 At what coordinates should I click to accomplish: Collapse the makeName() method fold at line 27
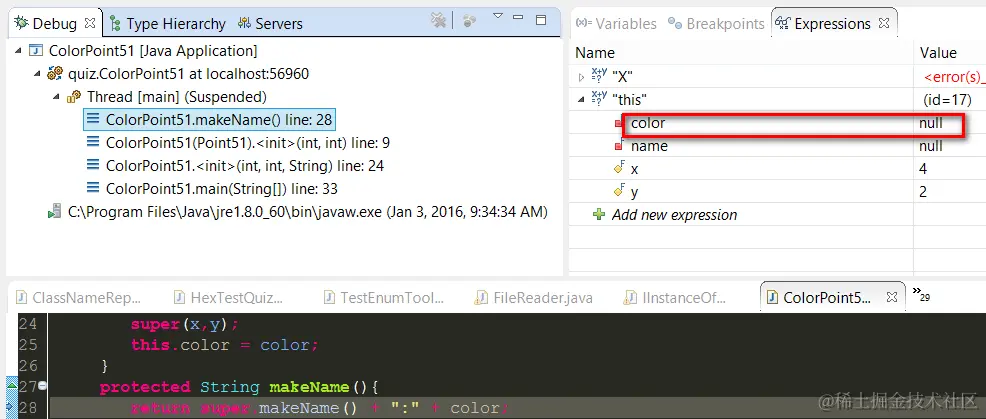click(42, 386)
